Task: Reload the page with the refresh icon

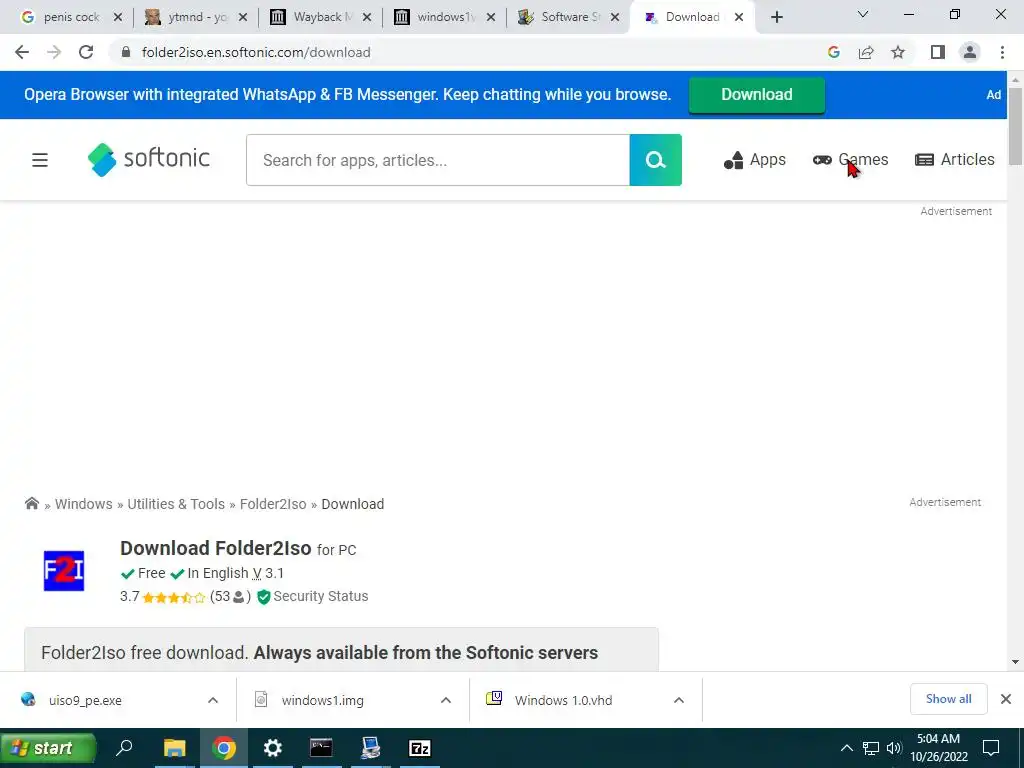Action: coord(86,52)
